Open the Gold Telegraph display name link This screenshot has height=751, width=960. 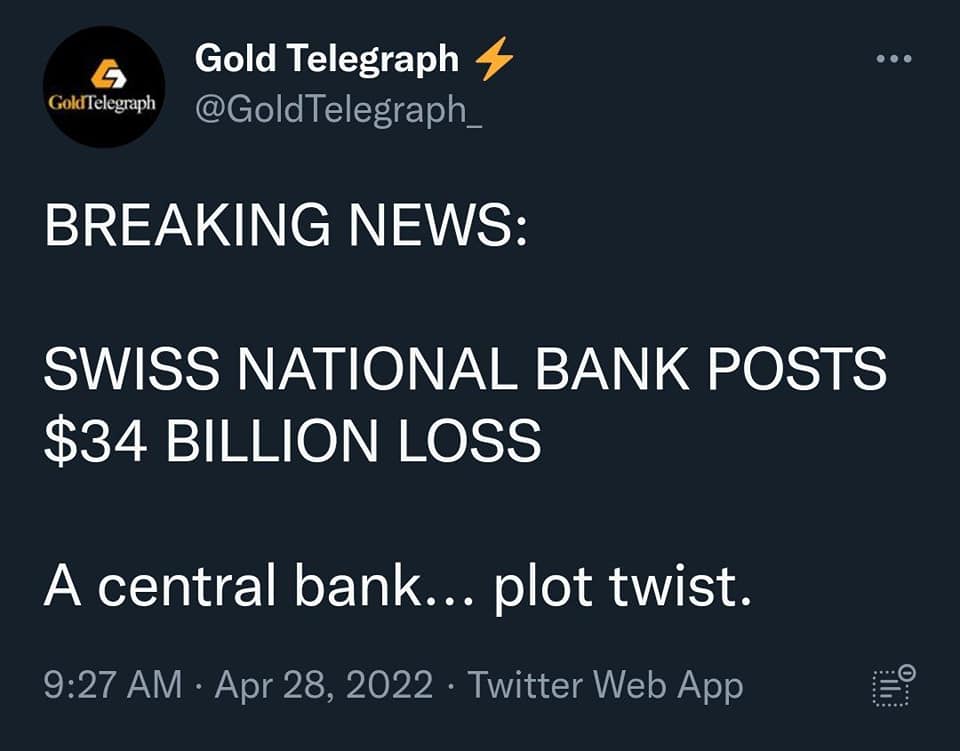pos(326,59)
